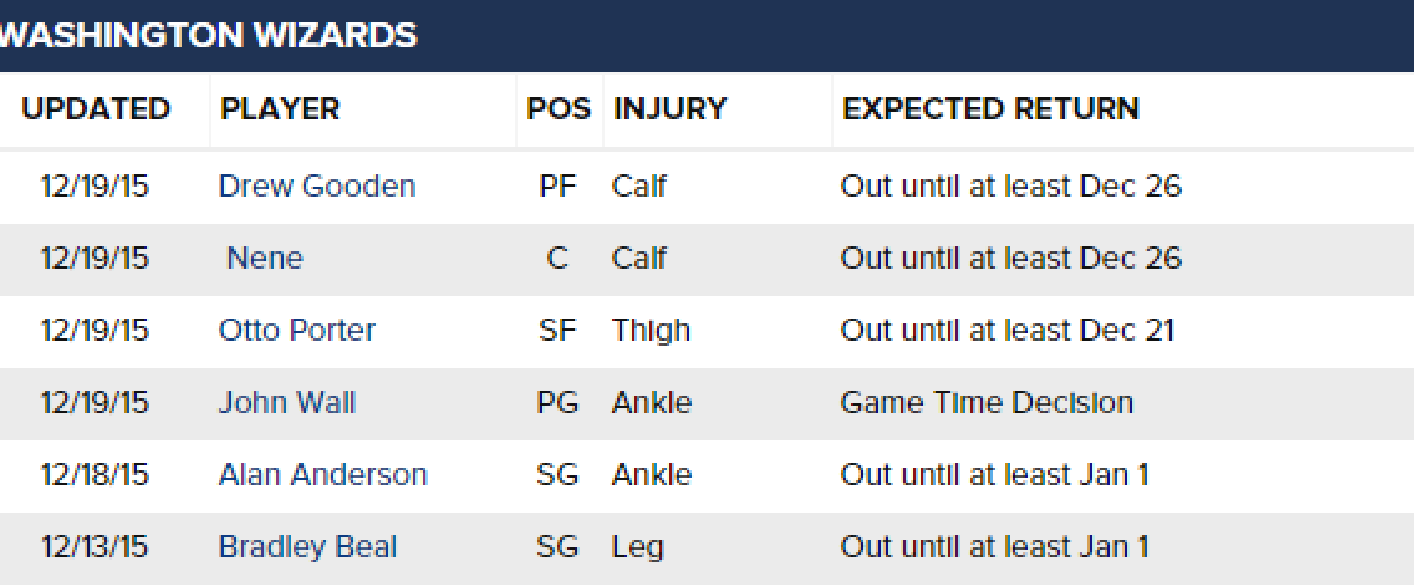
Task: Click Alan Anderson's 12/18/15 updated date
Action: [x=94, y=474]
